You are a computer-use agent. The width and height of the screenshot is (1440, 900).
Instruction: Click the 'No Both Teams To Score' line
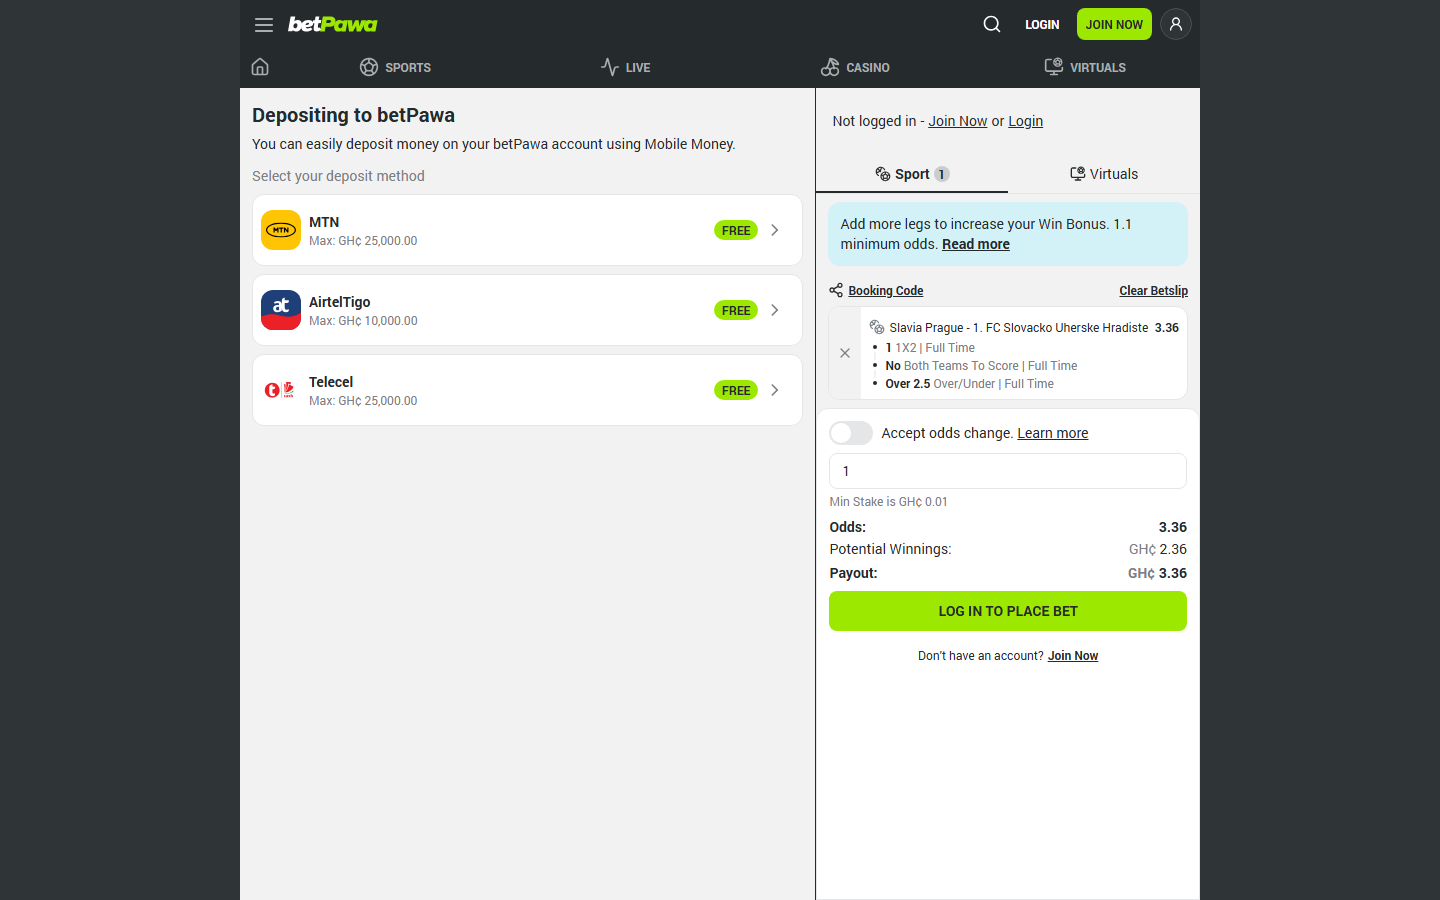(x=981, y=366)
